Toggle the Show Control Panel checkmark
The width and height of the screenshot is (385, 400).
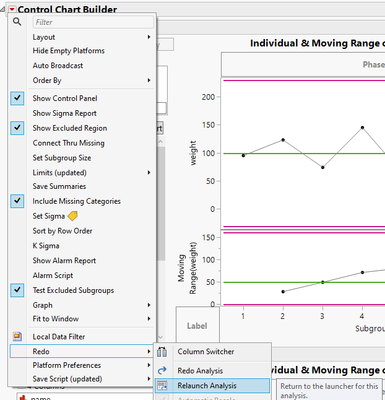coord(17,98)
